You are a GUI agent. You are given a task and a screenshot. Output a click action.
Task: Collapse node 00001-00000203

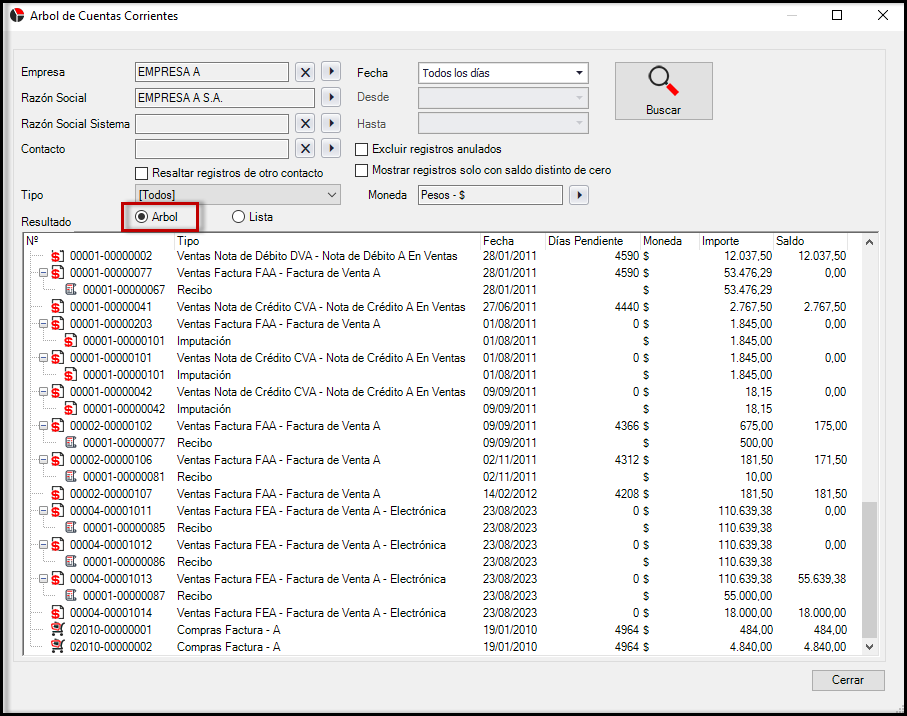coord(43,323)
